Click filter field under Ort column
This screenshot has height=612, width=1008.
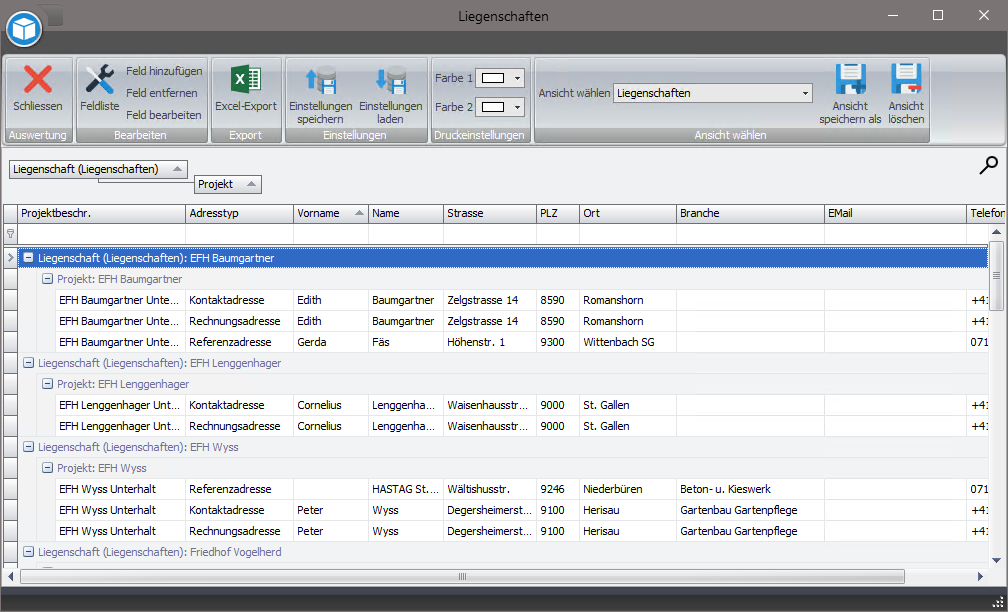pos(628,233)
